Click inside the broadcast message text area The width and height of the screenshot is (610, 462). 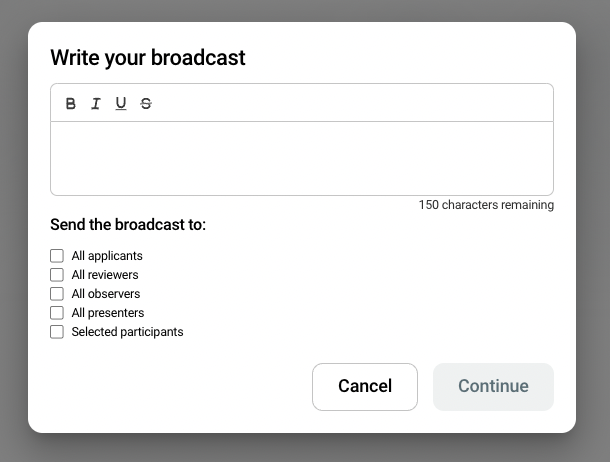click(x=301, y=158)
